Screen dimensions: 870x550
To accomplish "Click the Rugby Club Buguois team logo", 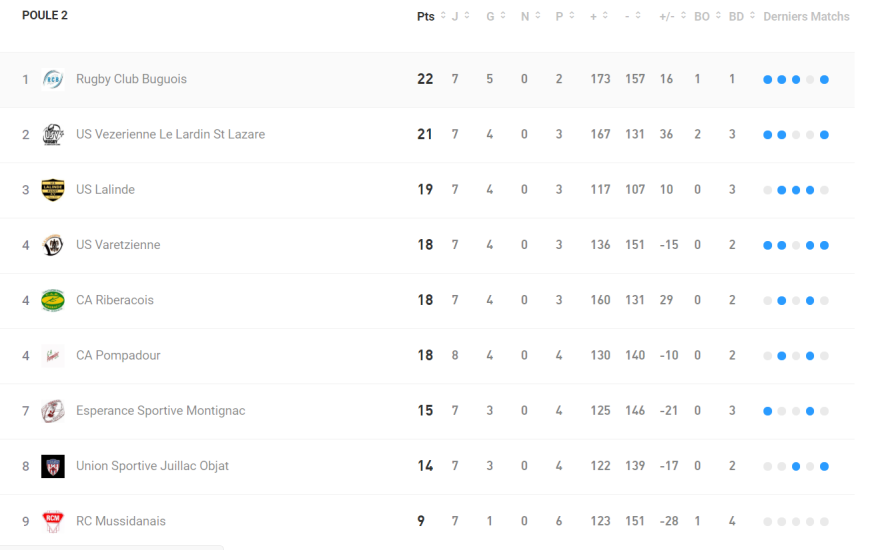I will point(53,80).
